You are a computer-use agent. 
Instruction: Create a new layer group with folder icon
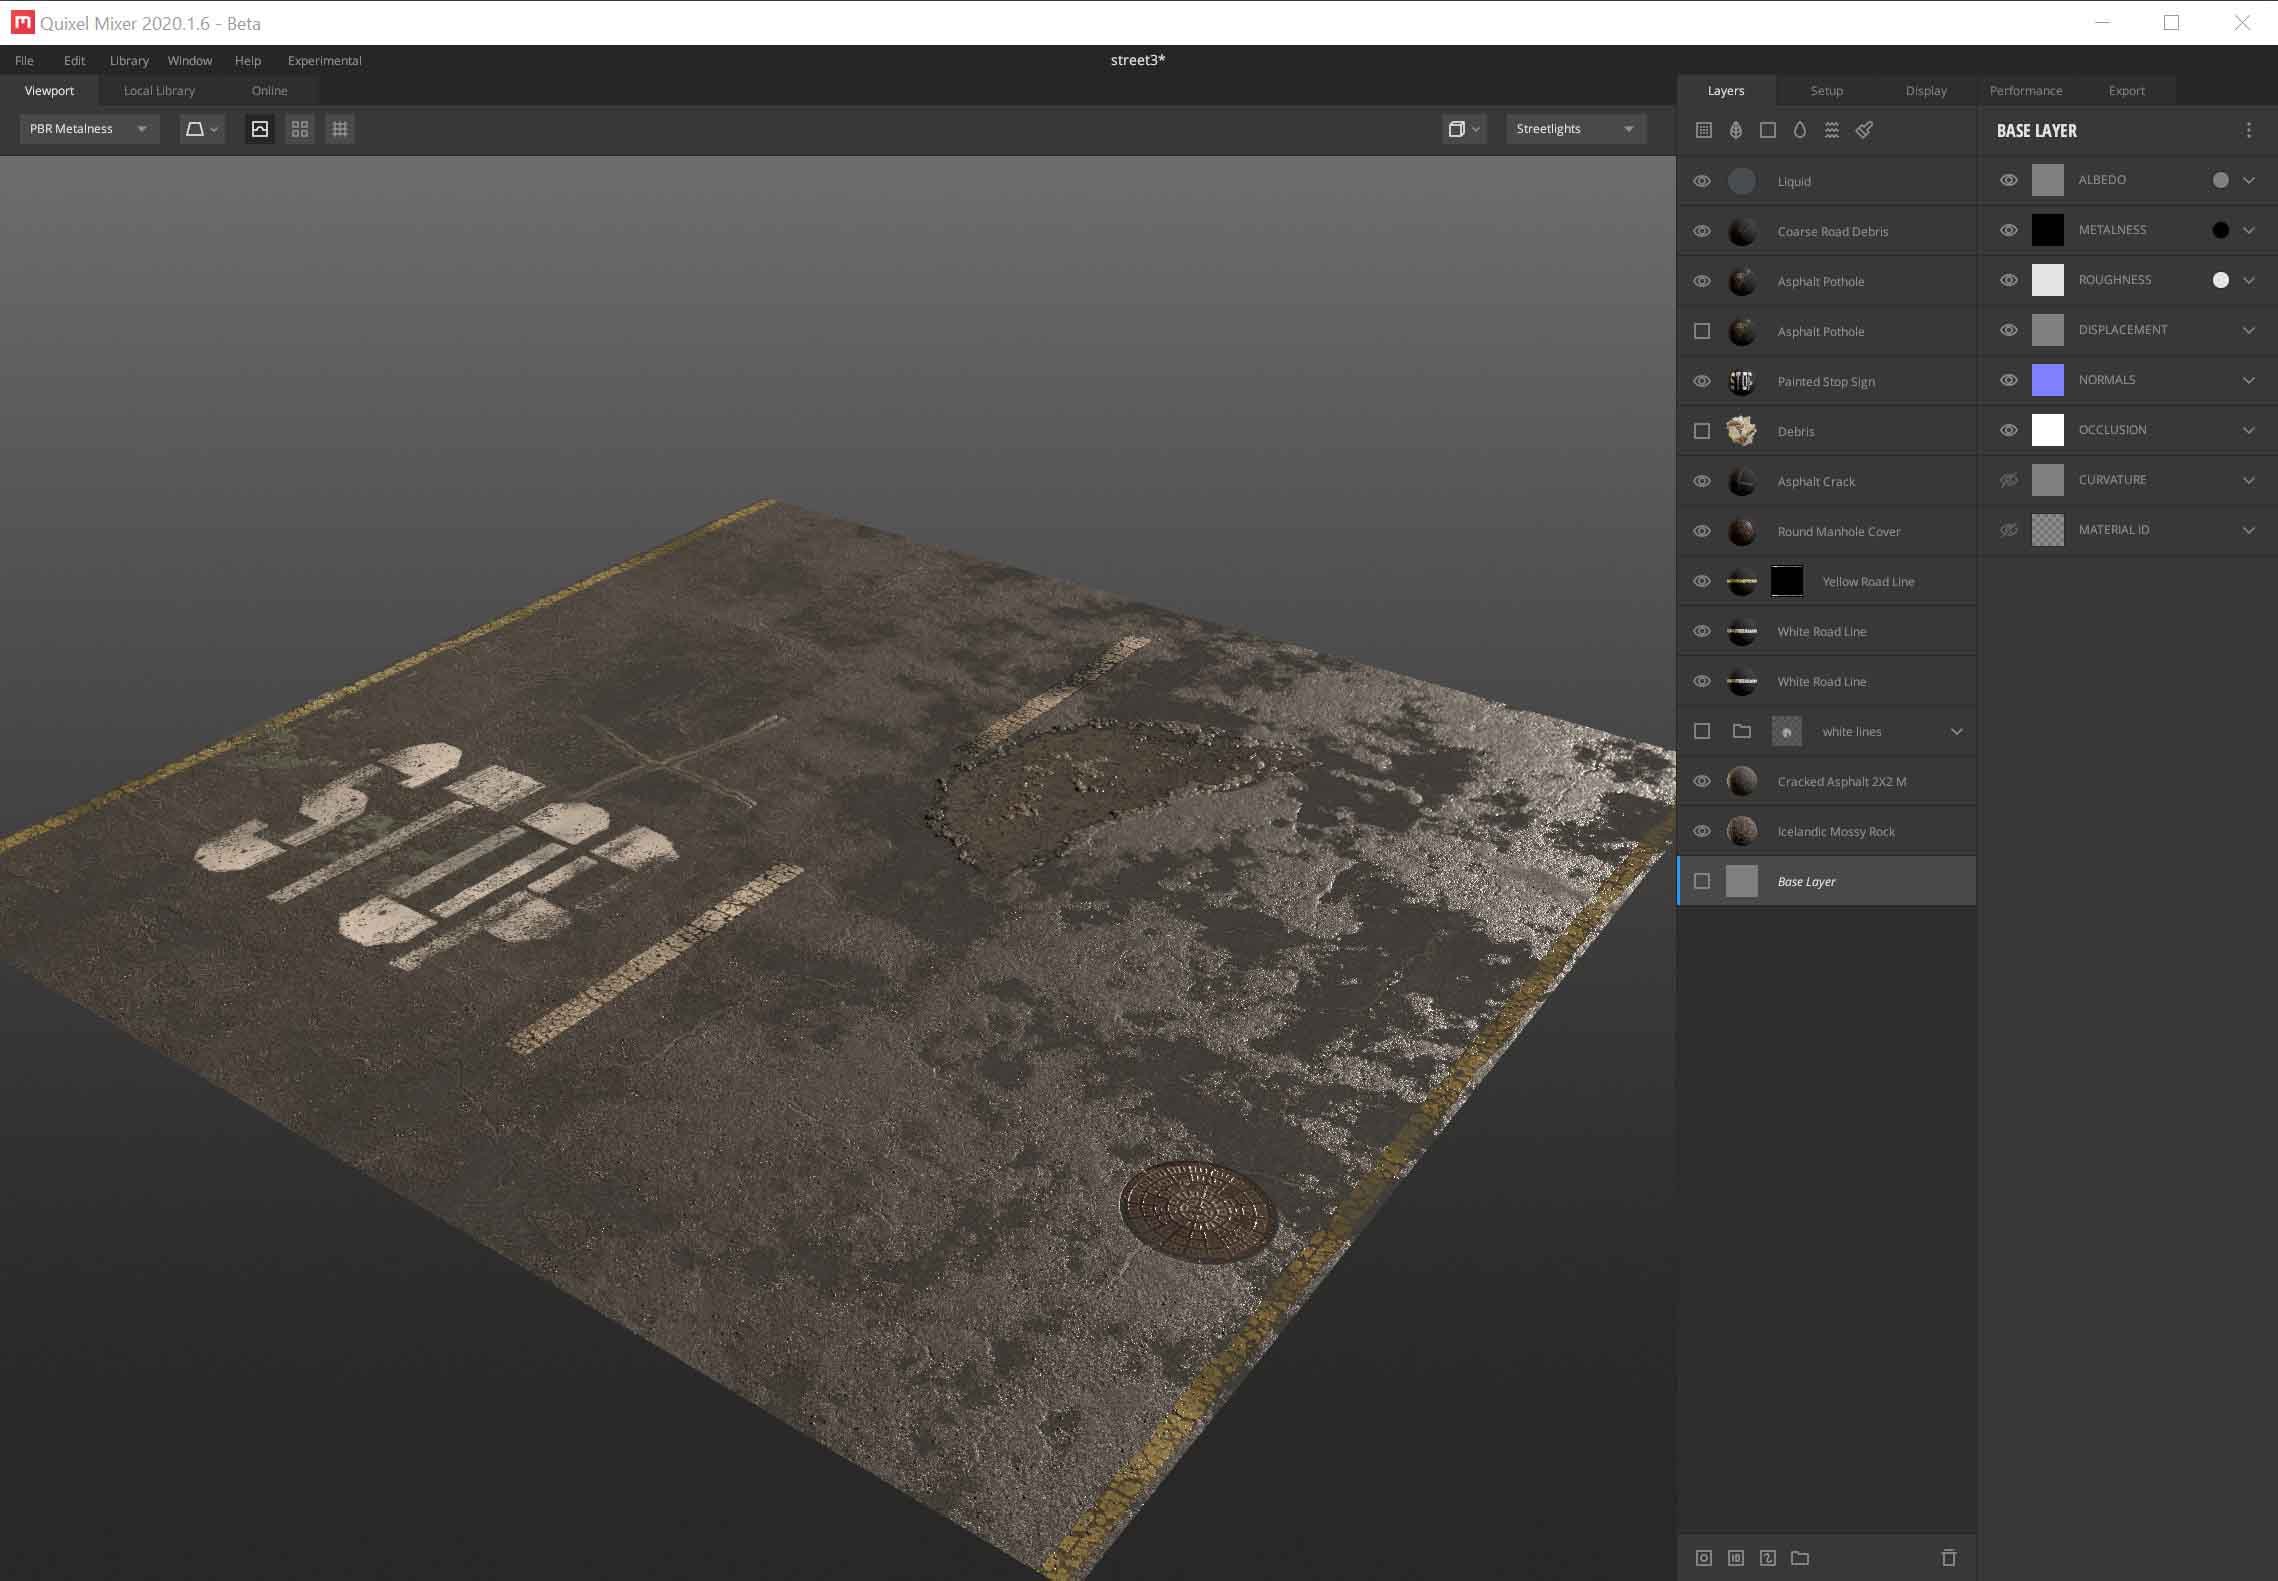[1800, 1558]
